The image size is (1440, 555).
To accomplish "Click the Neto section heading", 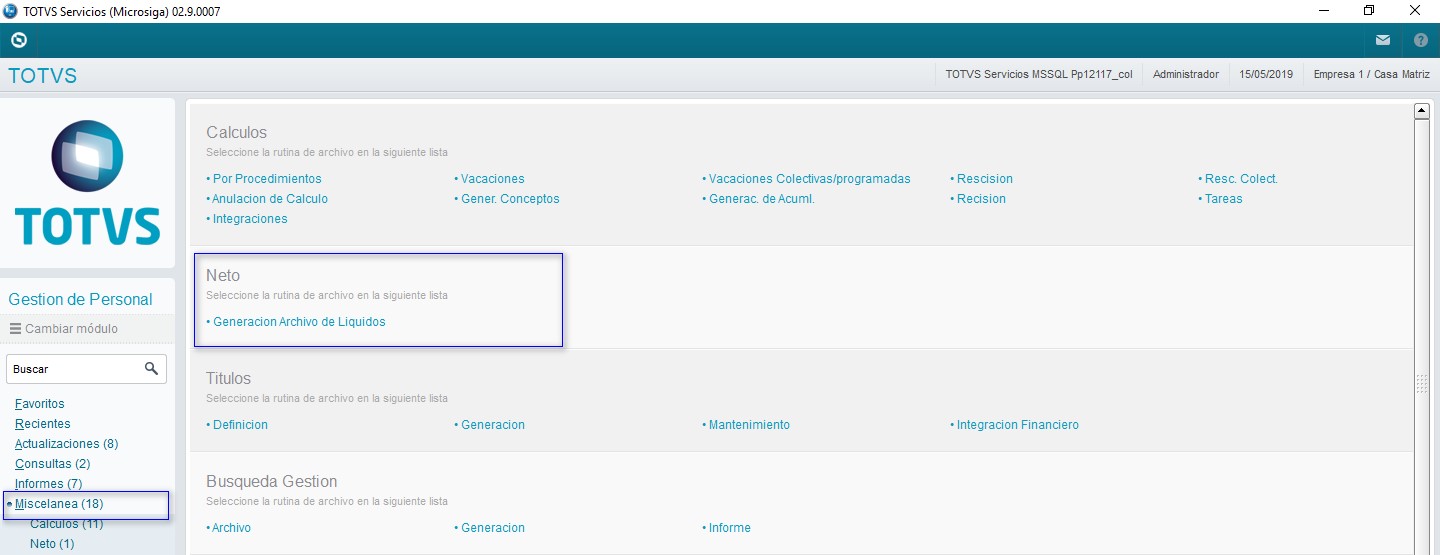I will click(x=223, y=275).
